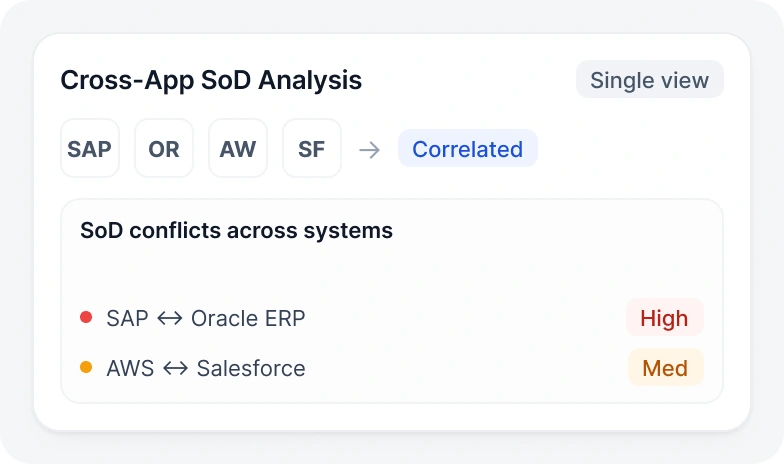Click the SoD conflicts across systems heading
The image size is (784, 464).
(x=236, y=230)
